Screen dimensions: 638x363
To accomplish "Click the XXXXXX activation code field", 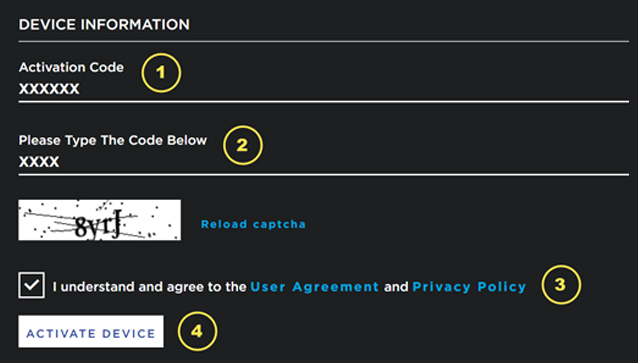I will (323, 89).
